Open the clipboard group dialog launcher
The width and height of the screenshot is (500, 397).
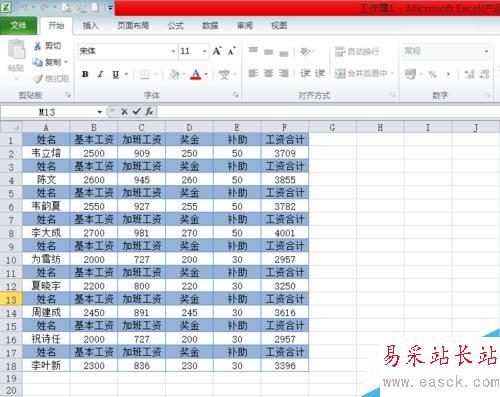tap(68, 95)
